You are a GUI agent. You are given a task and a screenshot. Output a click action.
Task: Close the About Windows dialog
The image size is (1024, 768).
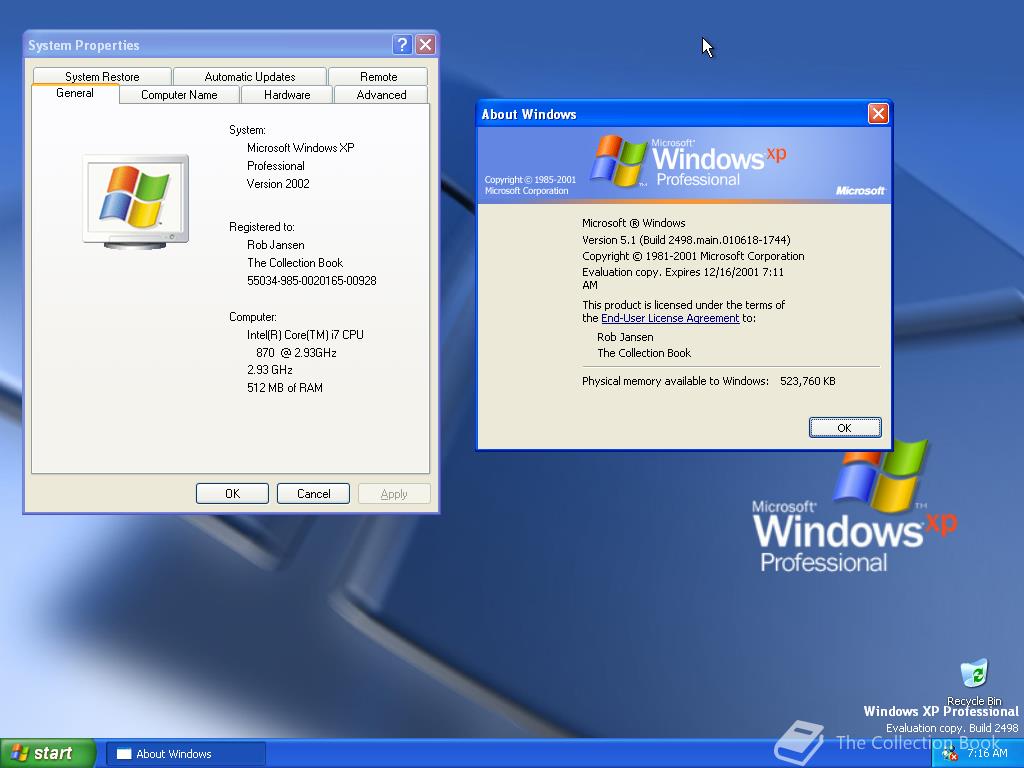tap(878, 114)
